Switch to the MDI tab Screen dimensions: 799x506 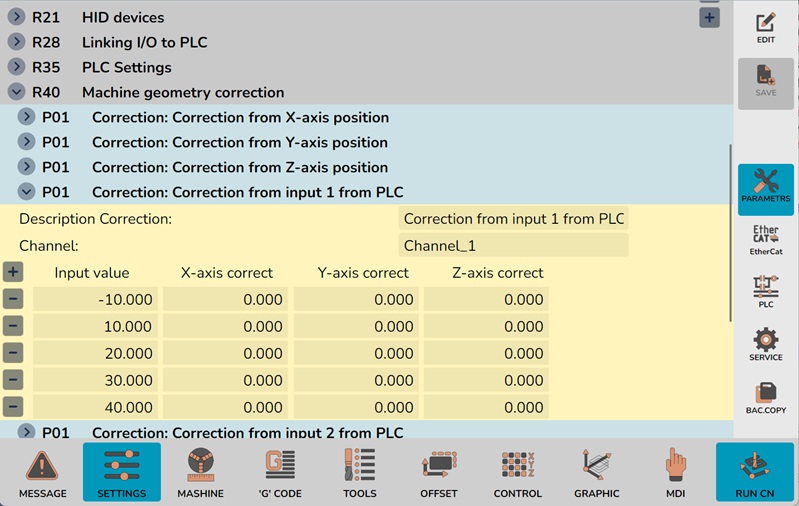(x=676, y=473)
